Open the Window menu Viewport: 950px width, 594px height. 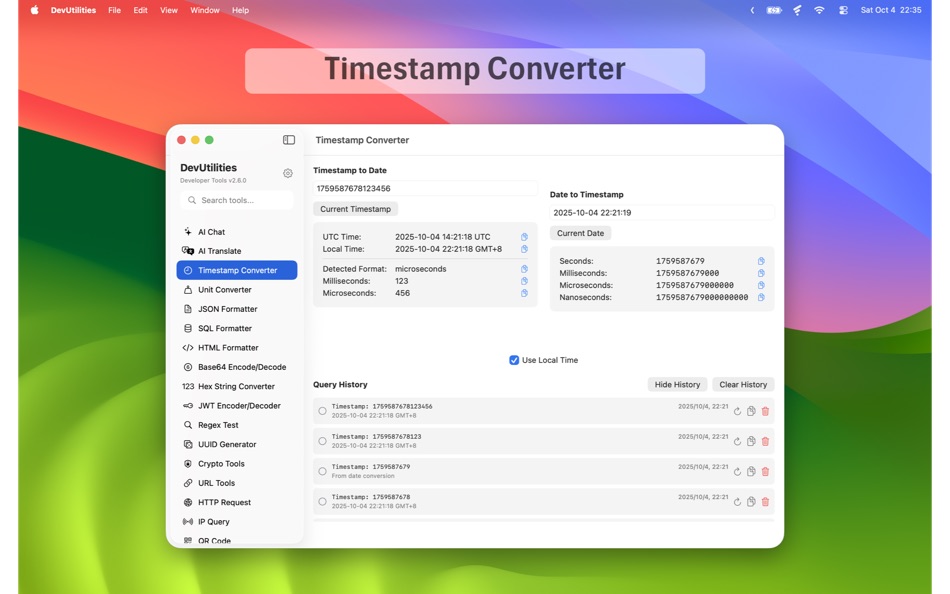coord(205,10)
